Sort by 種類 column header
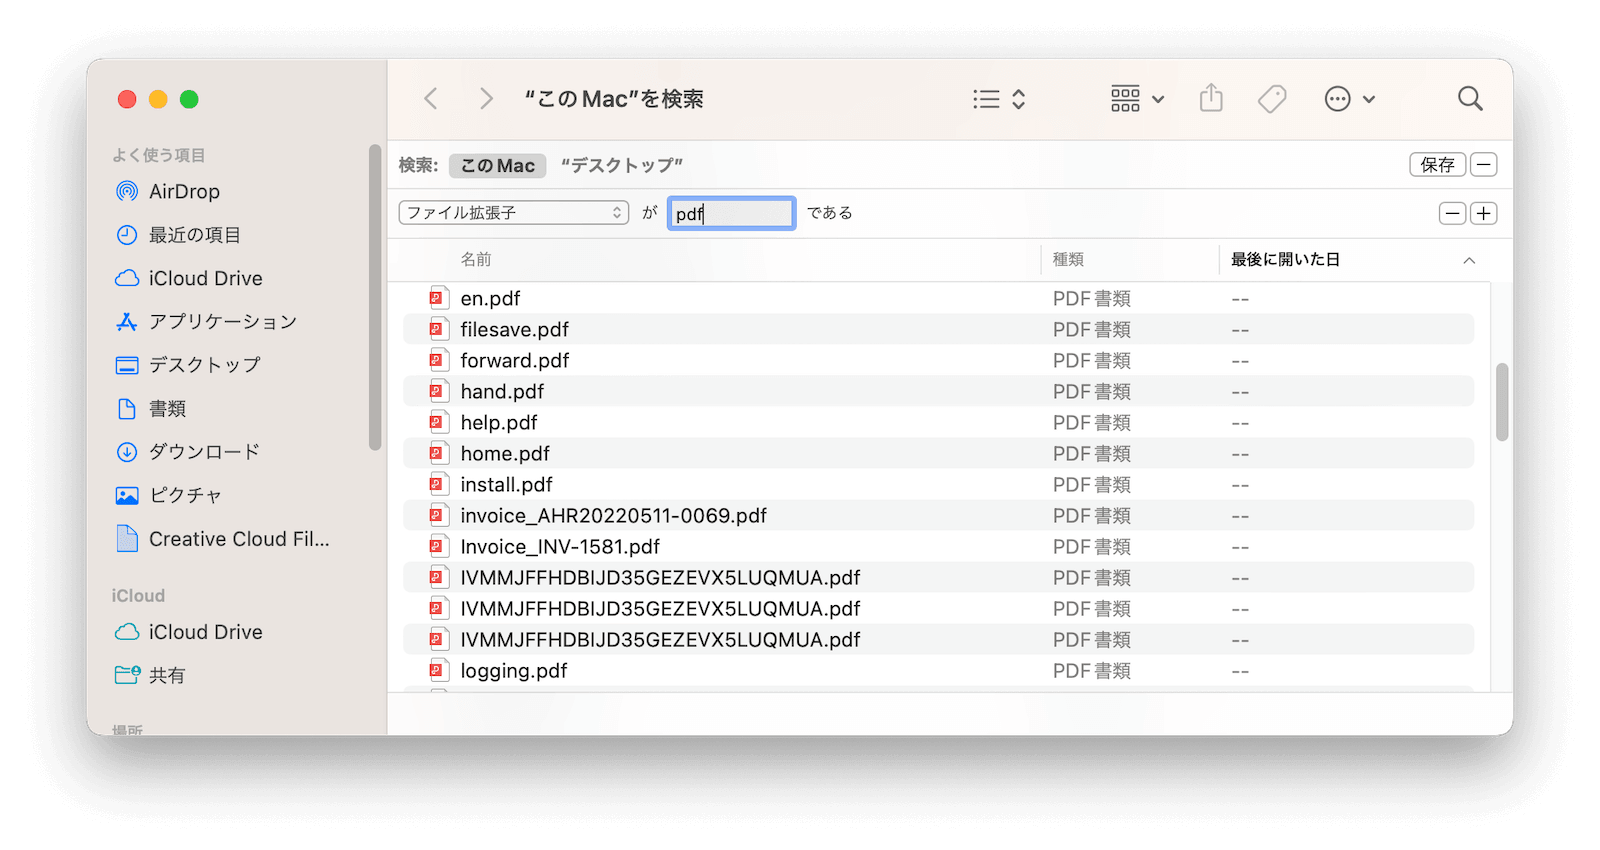The image size is (1600, 850). click(x=1068, y=260)
